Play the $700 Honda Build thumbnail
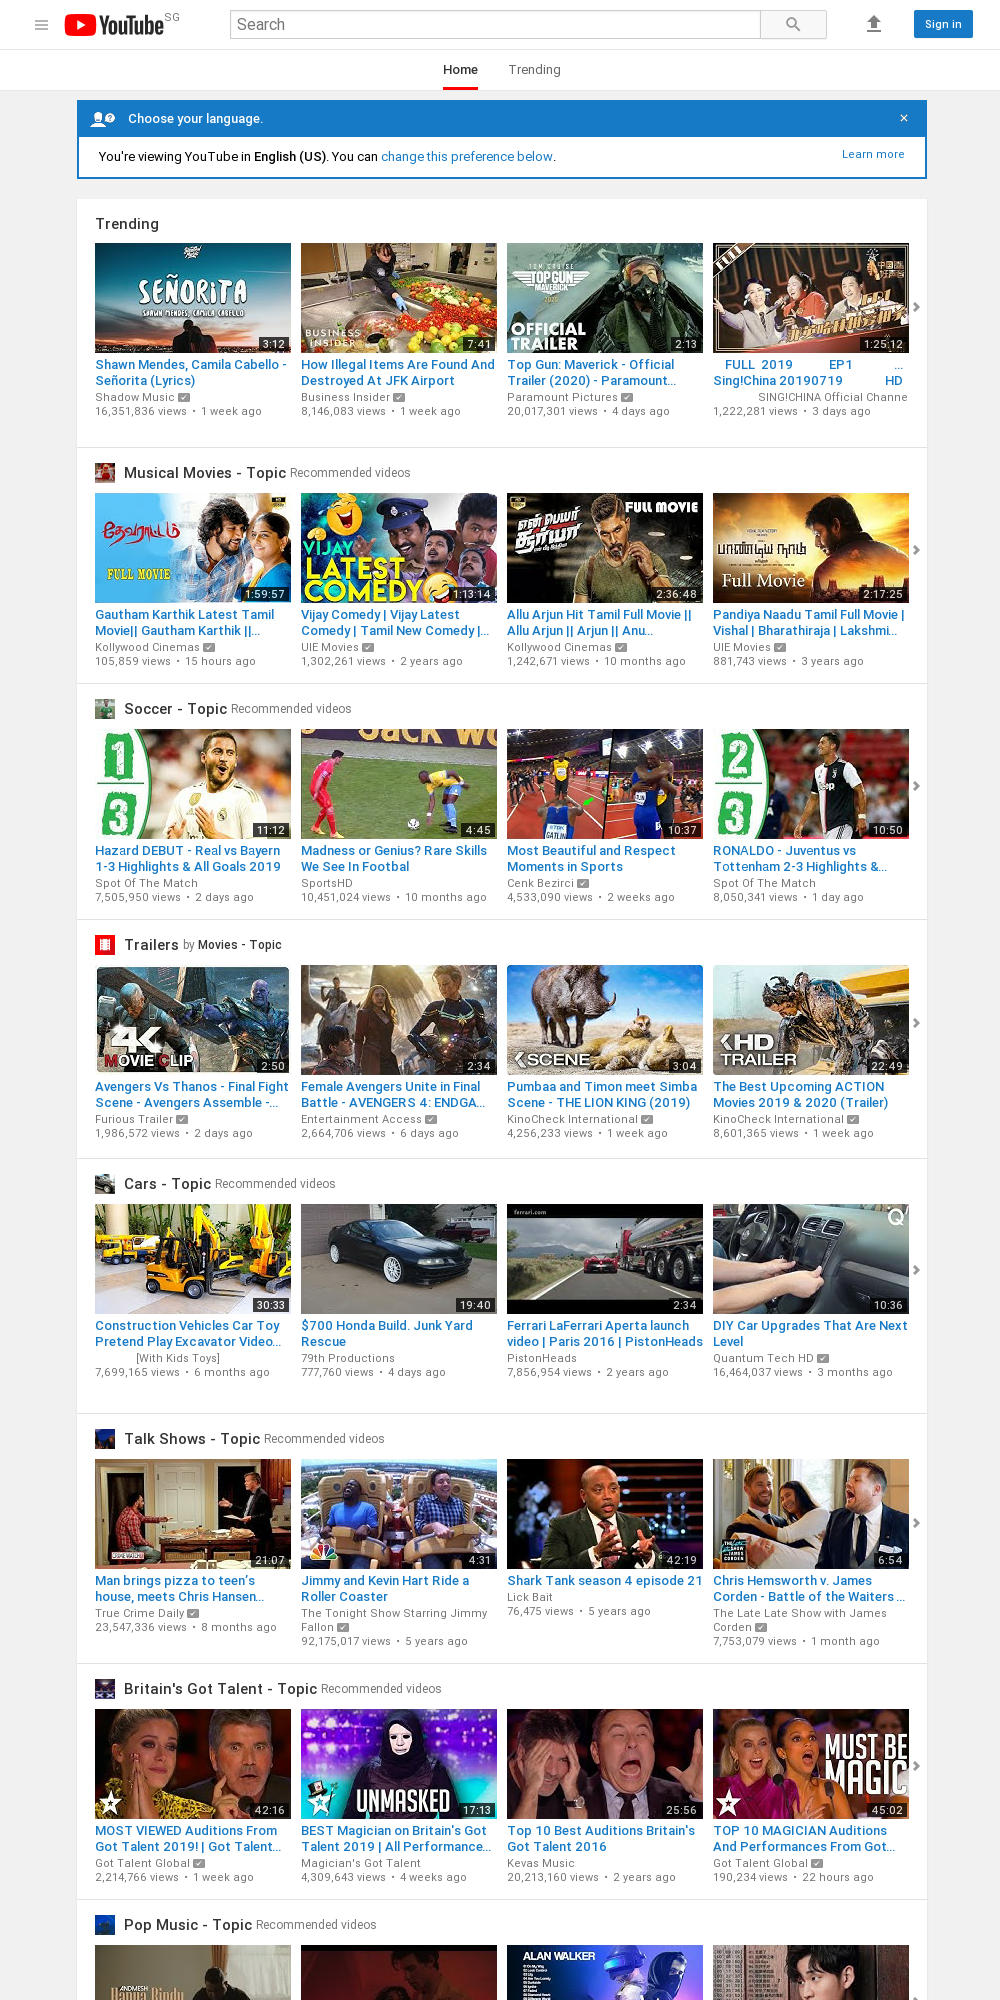The image size is (1000, 2000). coord(399,1259)
